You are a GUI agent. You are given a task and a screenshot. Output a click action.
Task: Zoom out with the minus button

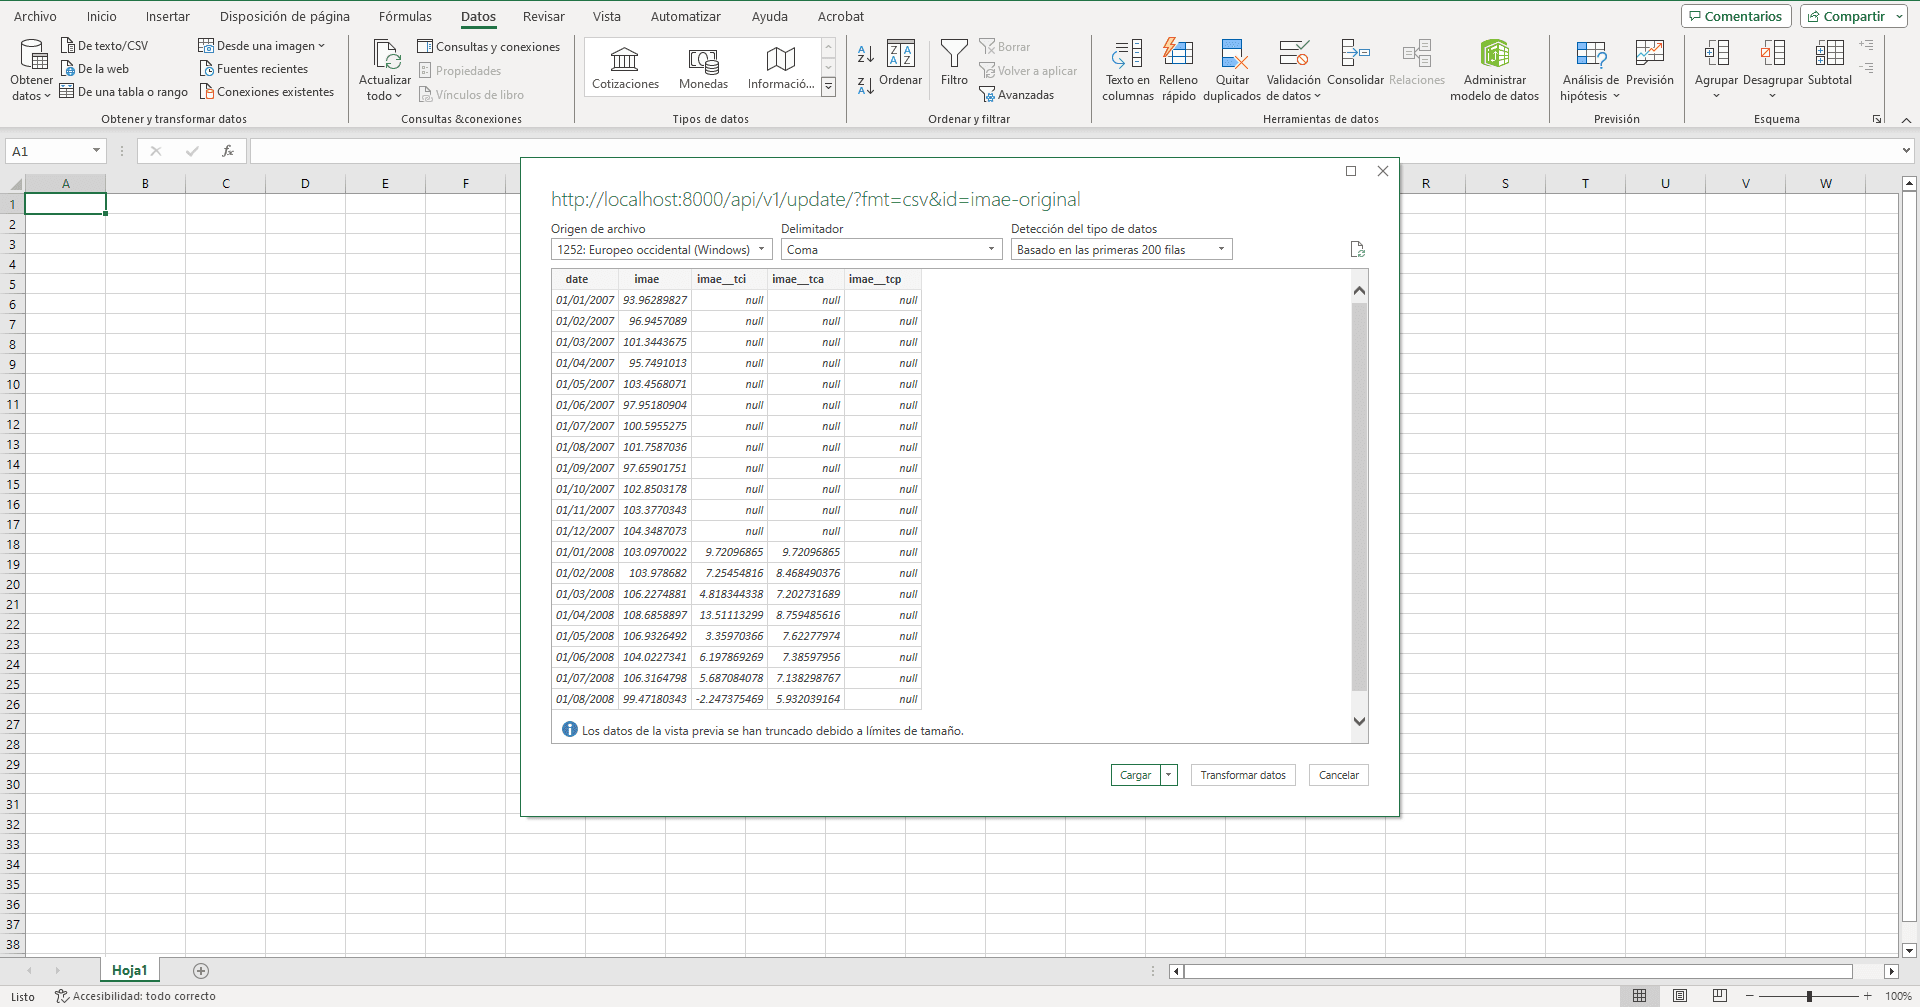point(1749,996)
